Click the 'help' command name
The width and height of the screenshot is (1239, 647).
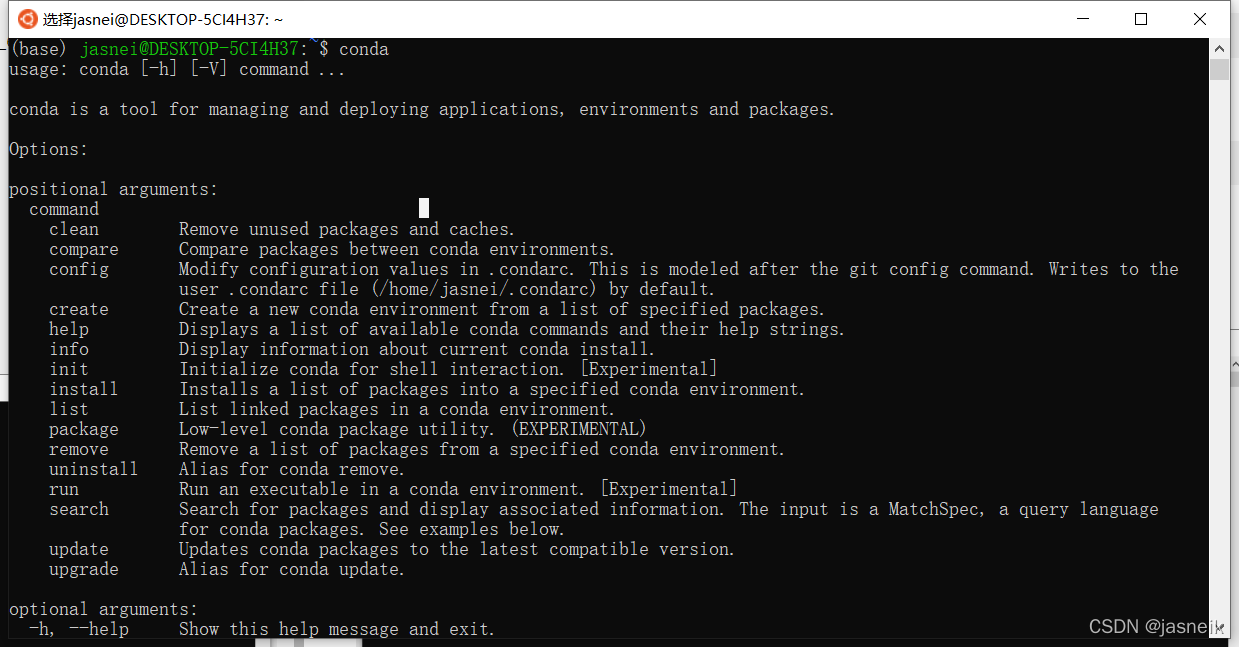tap(69, 329)
